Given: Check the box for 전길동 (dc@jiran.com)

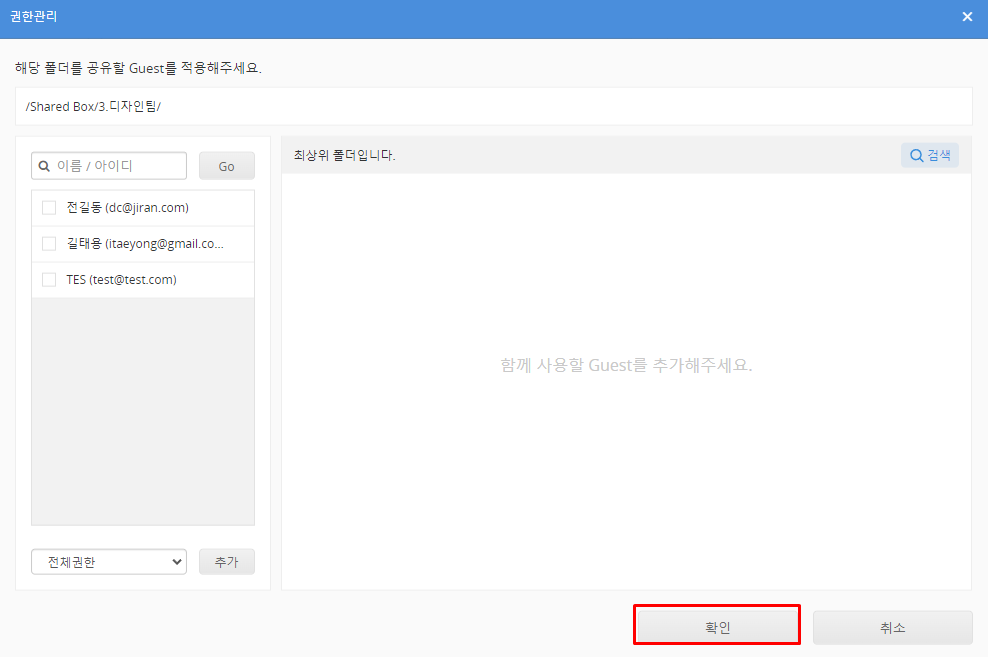Looking at the screenshot, I should [x=49, y=208].
